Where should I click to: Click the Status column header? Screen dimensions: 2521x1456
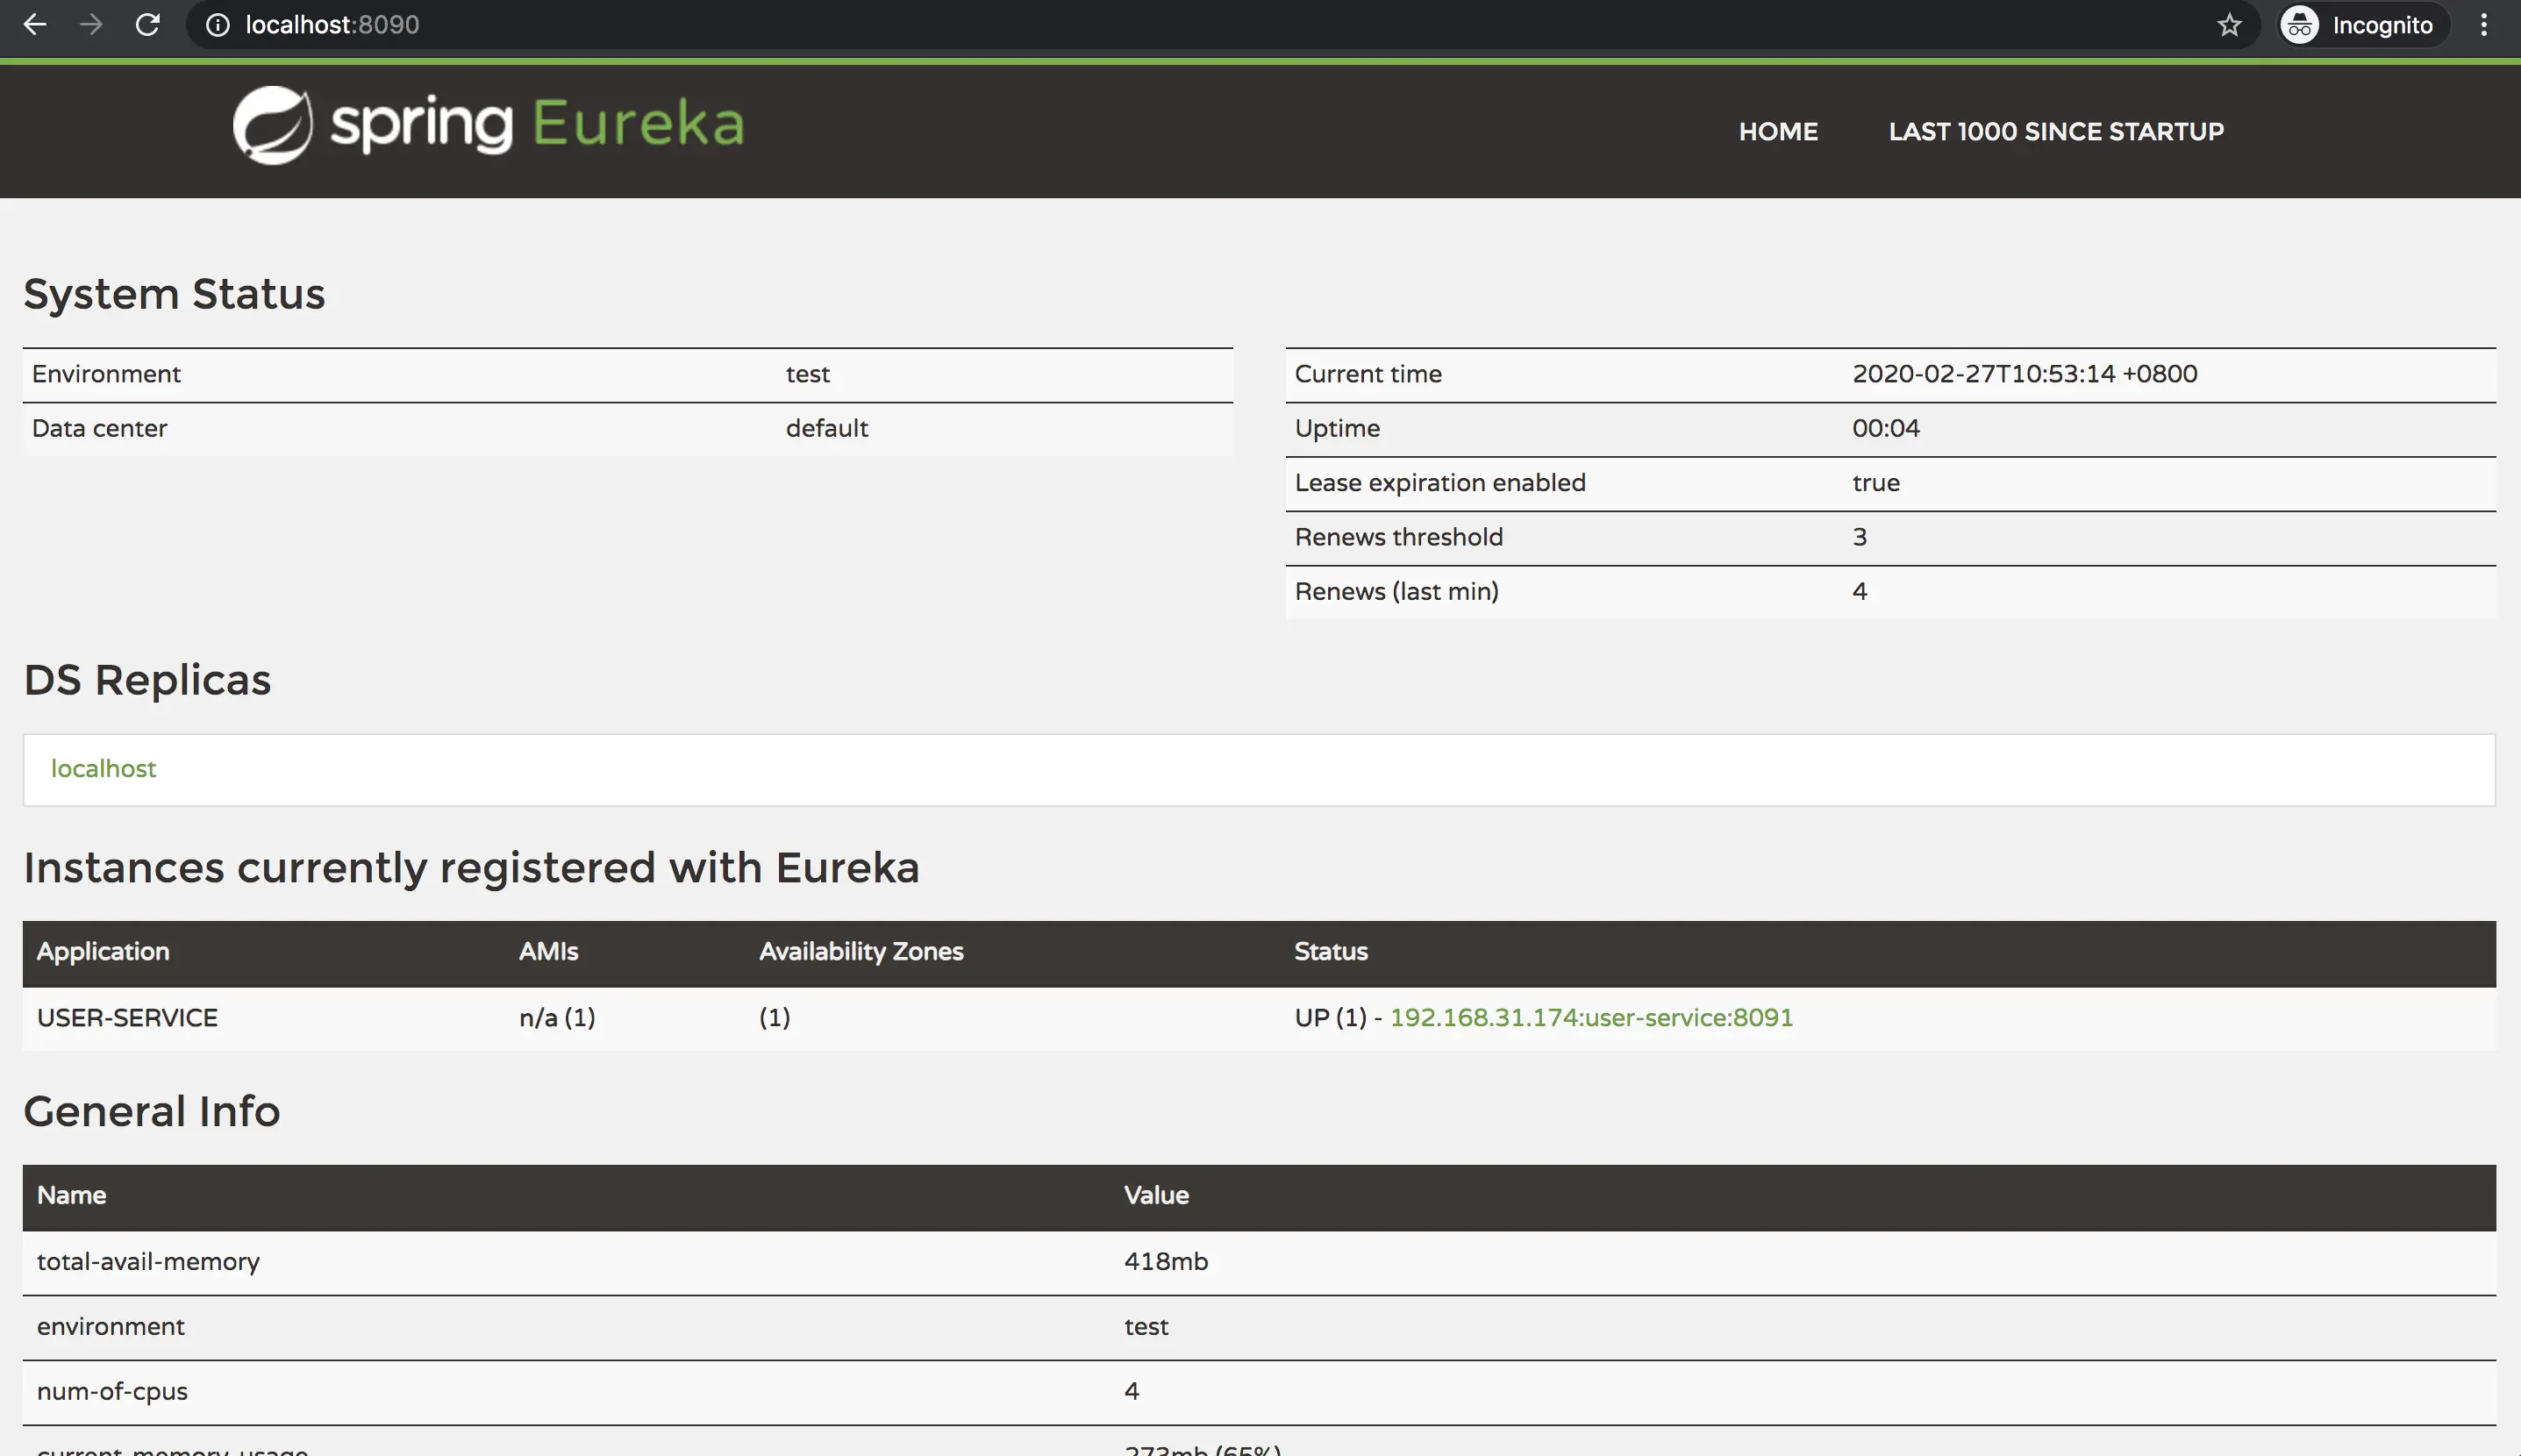click(1330, 951)
